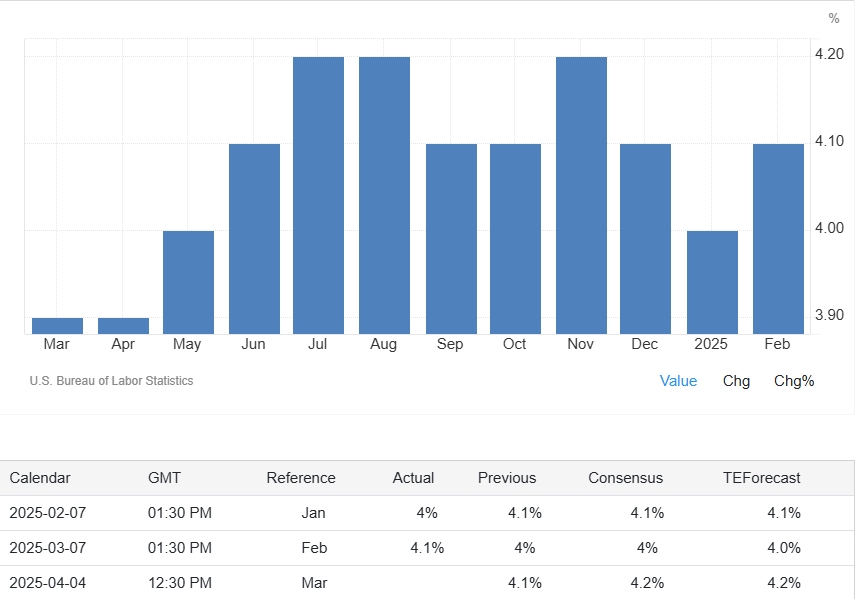Open the 2025-03-07 calendar row

[x=48, y=548]
